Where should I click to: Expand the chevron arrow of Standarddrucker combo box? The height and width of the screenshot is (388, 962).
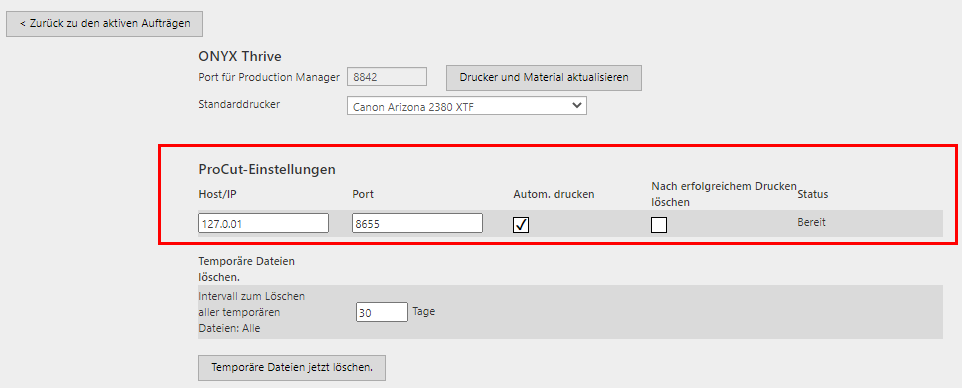[x=576, y=106]
